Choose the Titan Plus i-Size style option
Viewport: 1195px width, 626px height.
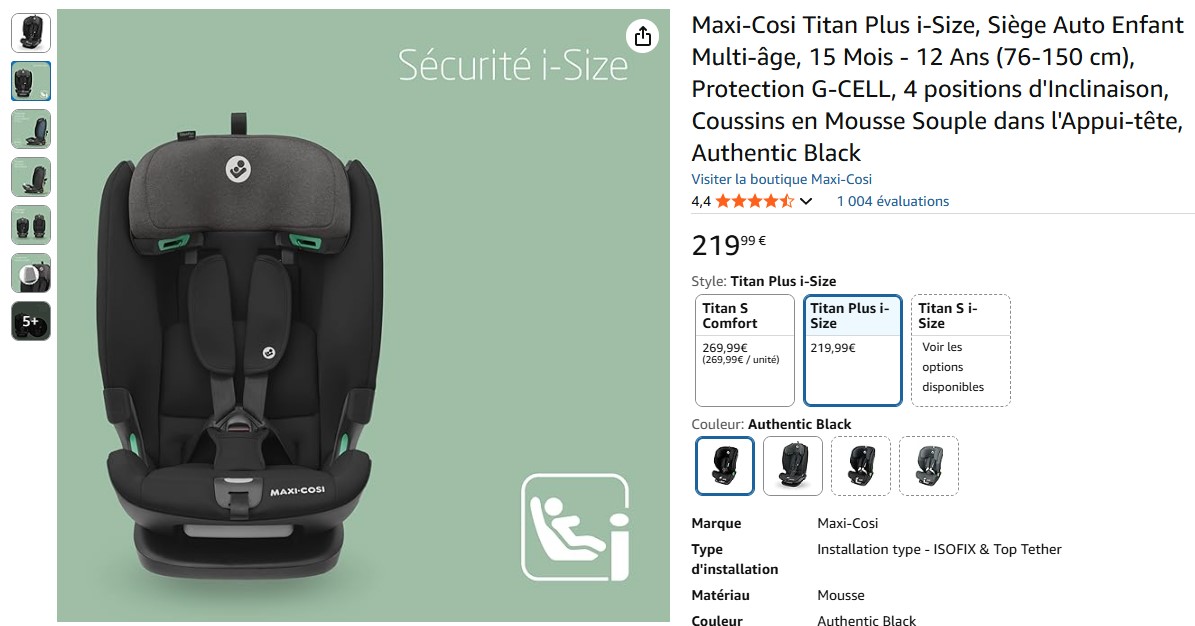click(852, 349)
